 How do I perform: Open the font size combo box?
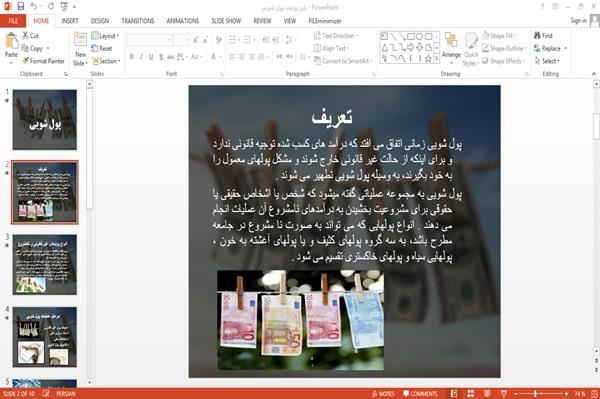181,40
